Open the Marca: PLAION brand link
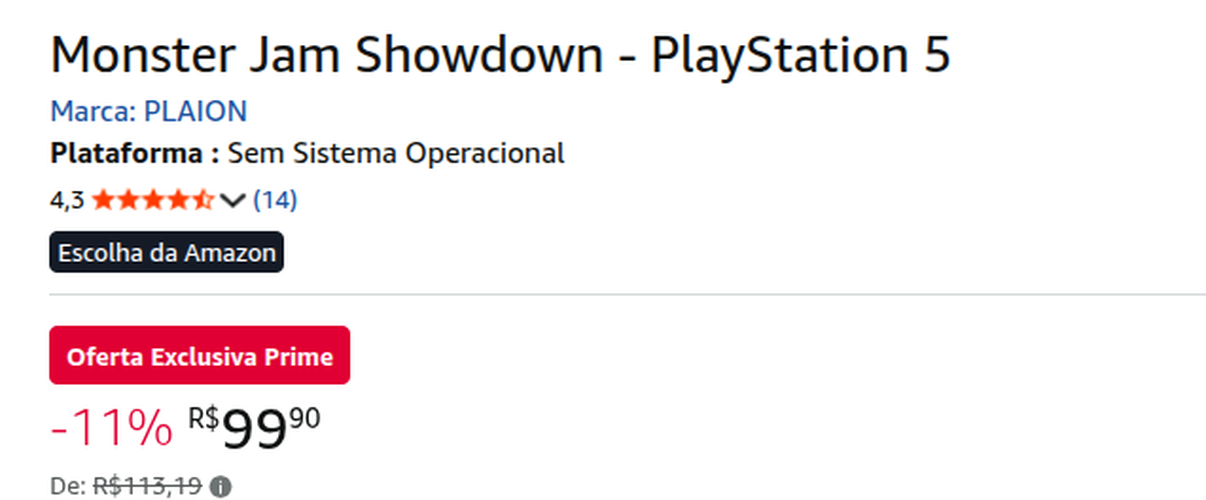Image resolution: width=1206 pixels, height=500 pixels. click(149, 111)
